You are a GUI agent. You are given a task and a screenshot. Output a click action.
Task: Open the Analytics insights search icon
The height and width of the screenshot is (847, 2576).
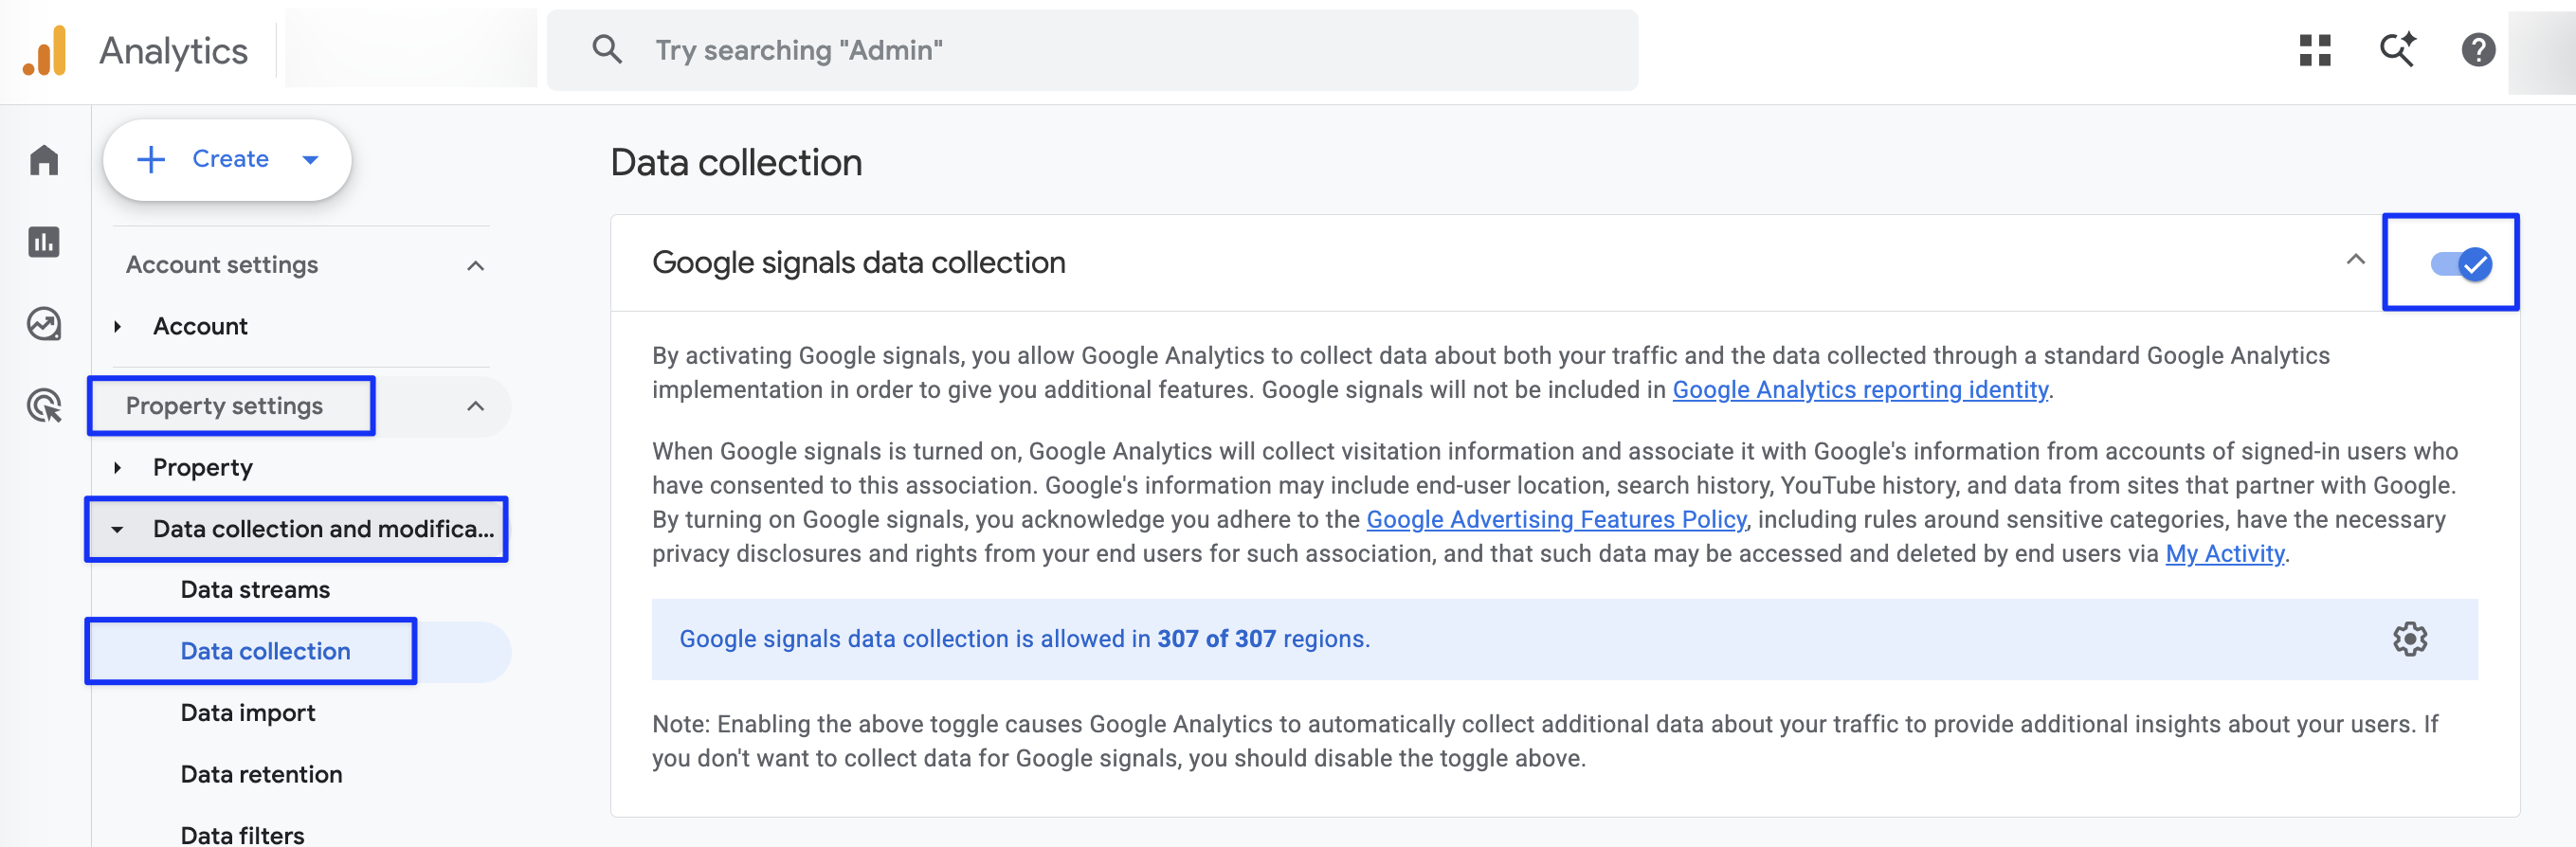2397,50
